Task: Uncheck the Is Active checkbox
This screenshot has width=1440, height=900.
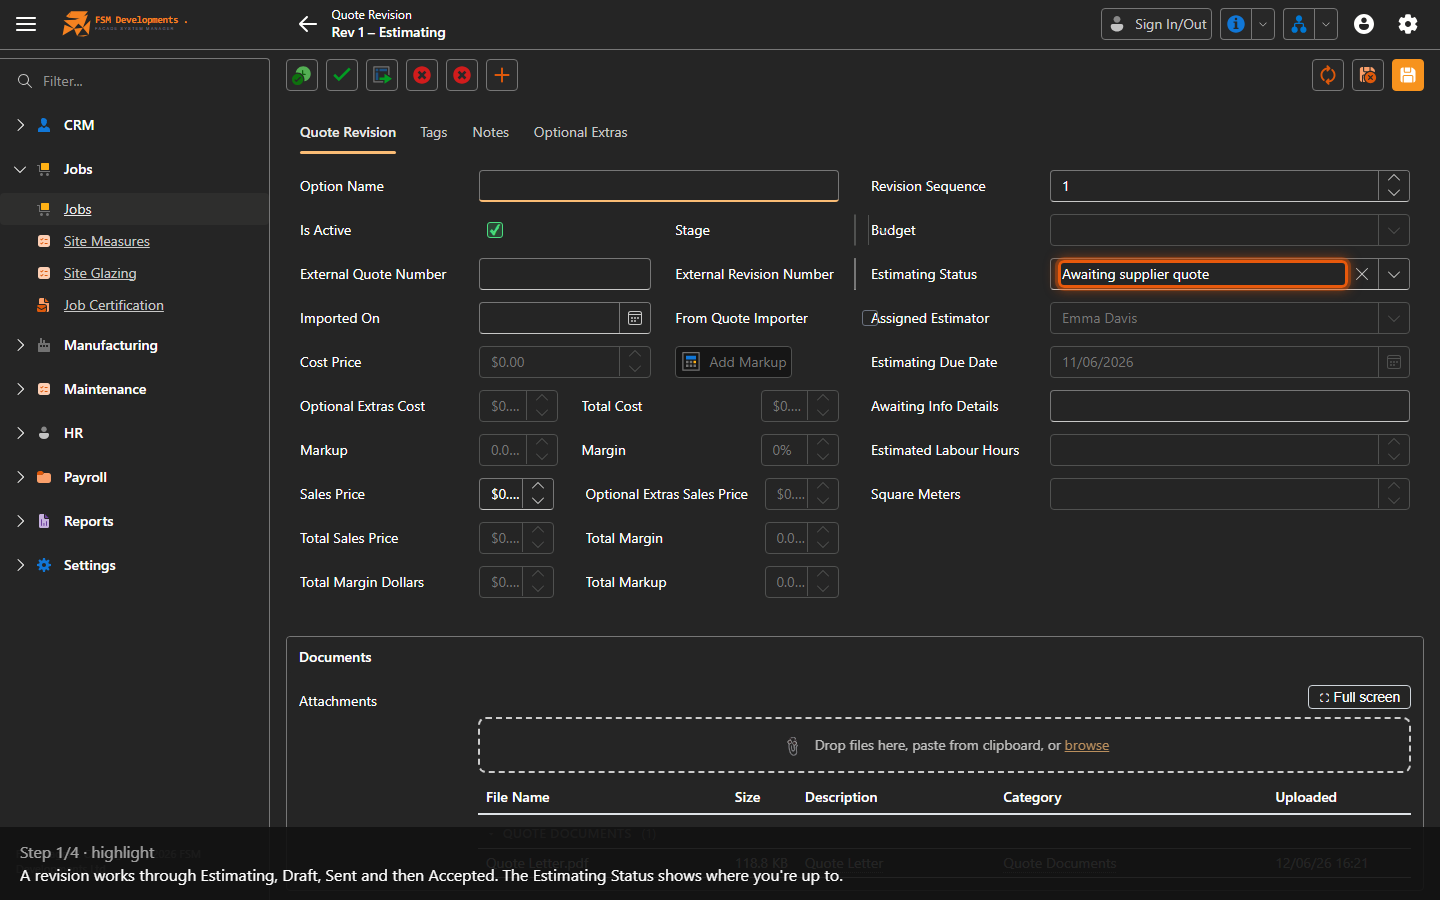Action: tap(495, 230)
